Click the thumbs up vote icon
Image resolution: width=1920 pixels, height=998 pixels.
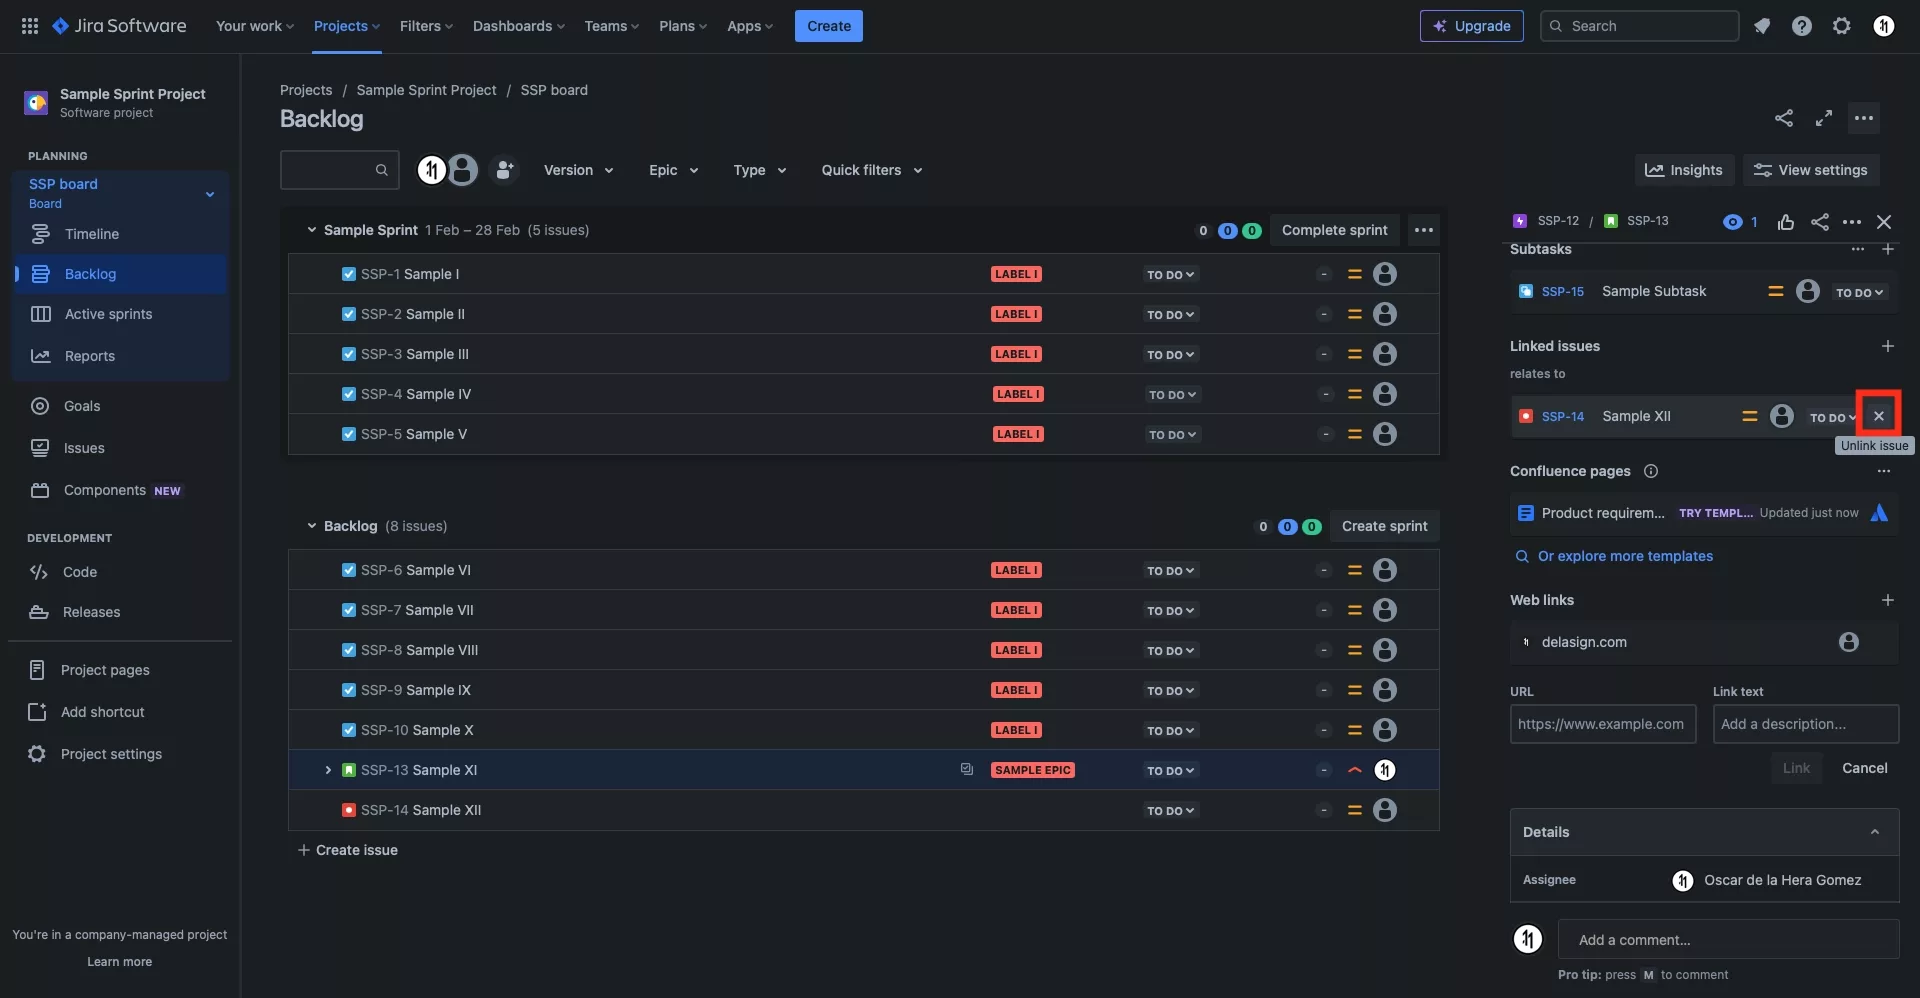(x=1786, y=222)
